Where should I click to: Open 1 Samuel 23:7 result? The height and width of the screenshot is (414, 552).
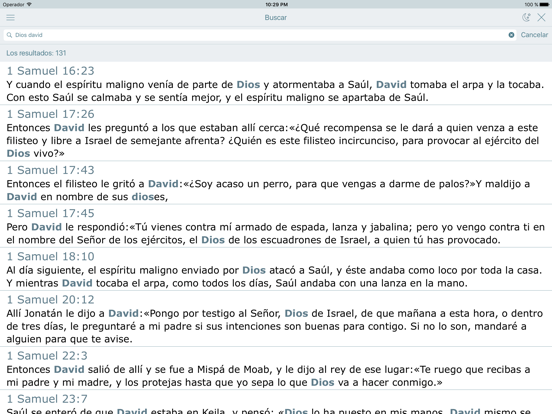[276, 402]
